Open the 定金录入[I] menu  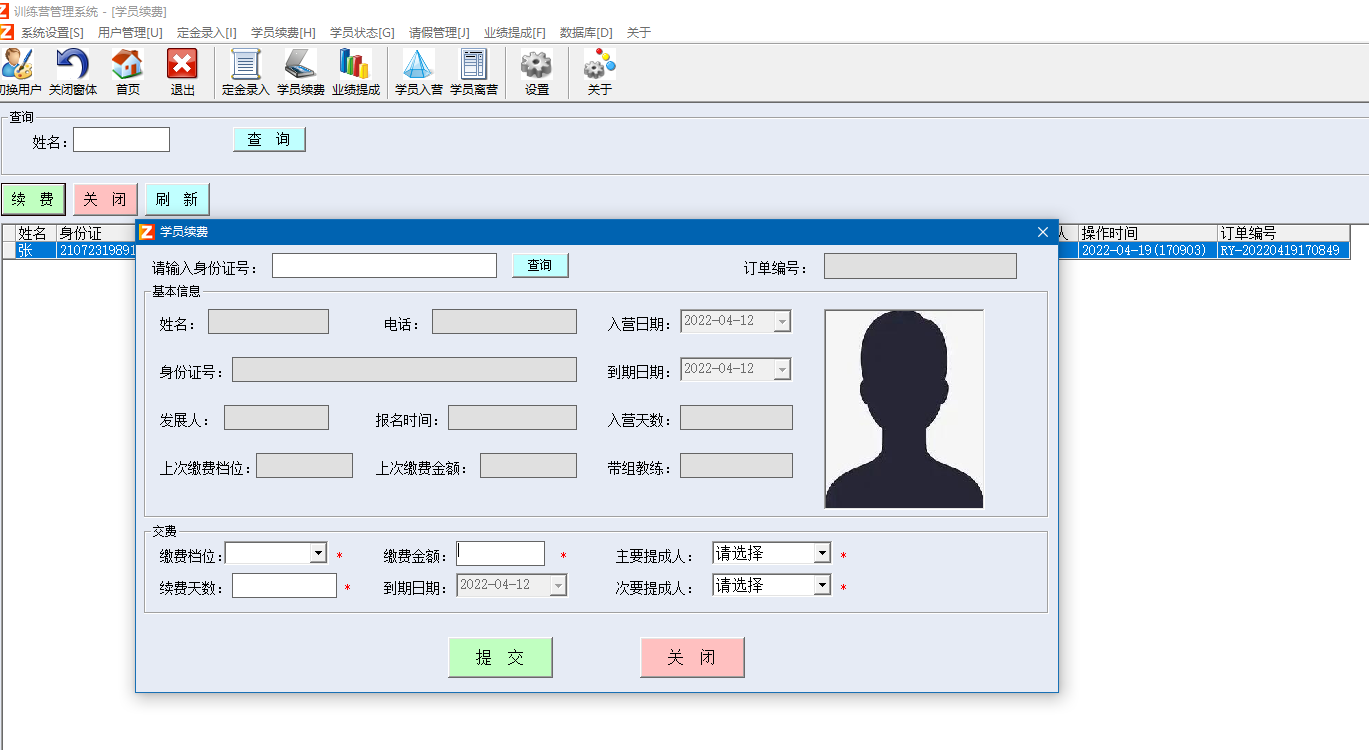[x=207, y=33]
